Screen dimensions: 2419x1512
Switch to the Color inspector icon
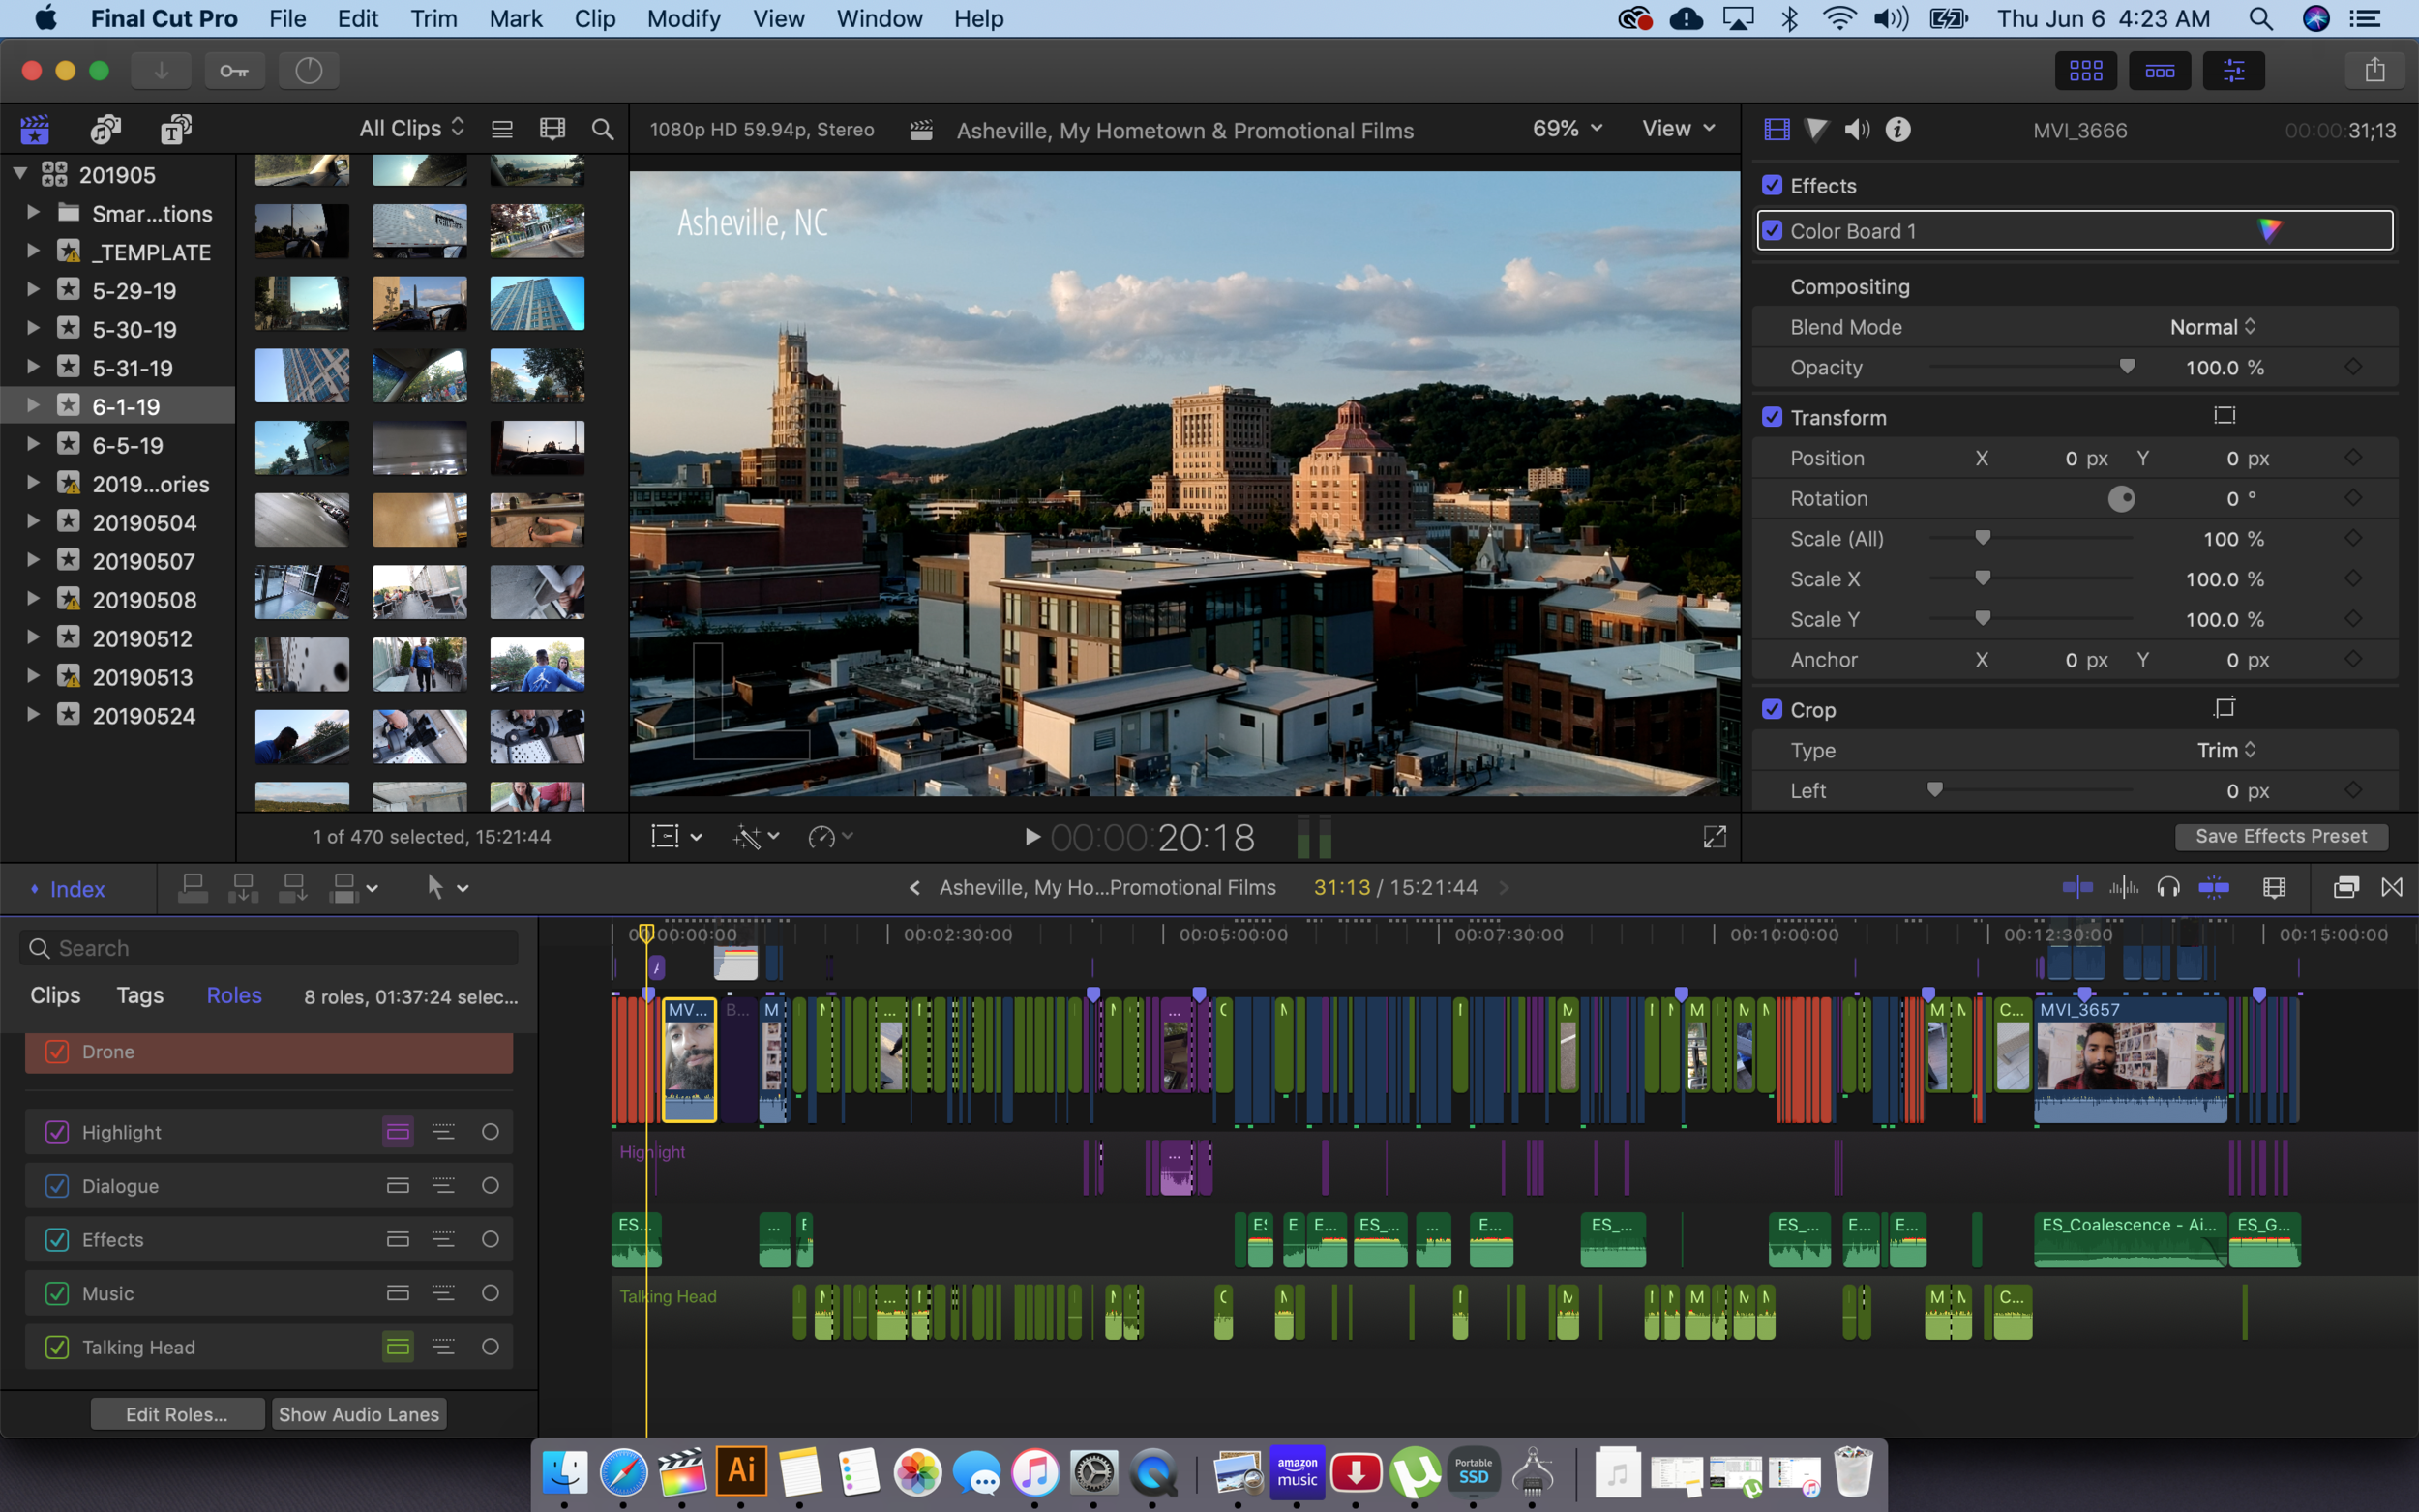[x=1817, y=129]
